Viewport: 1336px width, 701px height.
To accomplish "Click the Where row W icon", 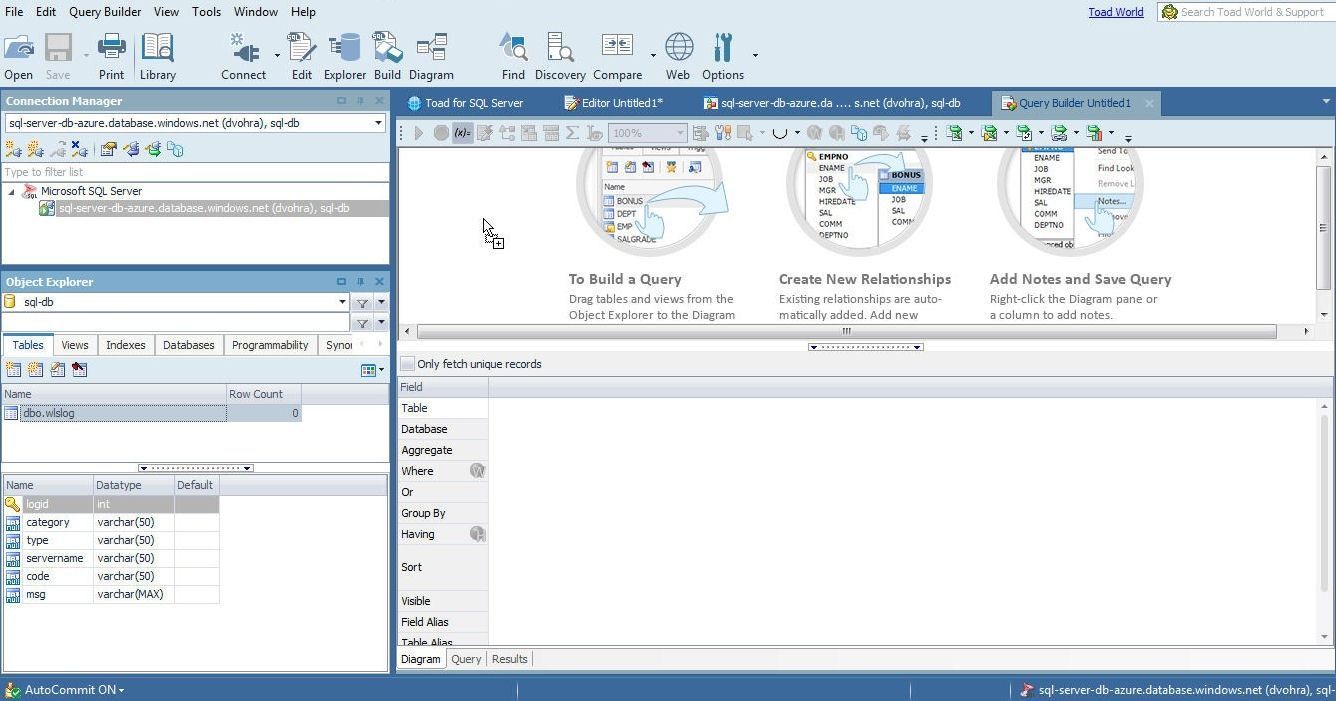I will coord(477,470).
